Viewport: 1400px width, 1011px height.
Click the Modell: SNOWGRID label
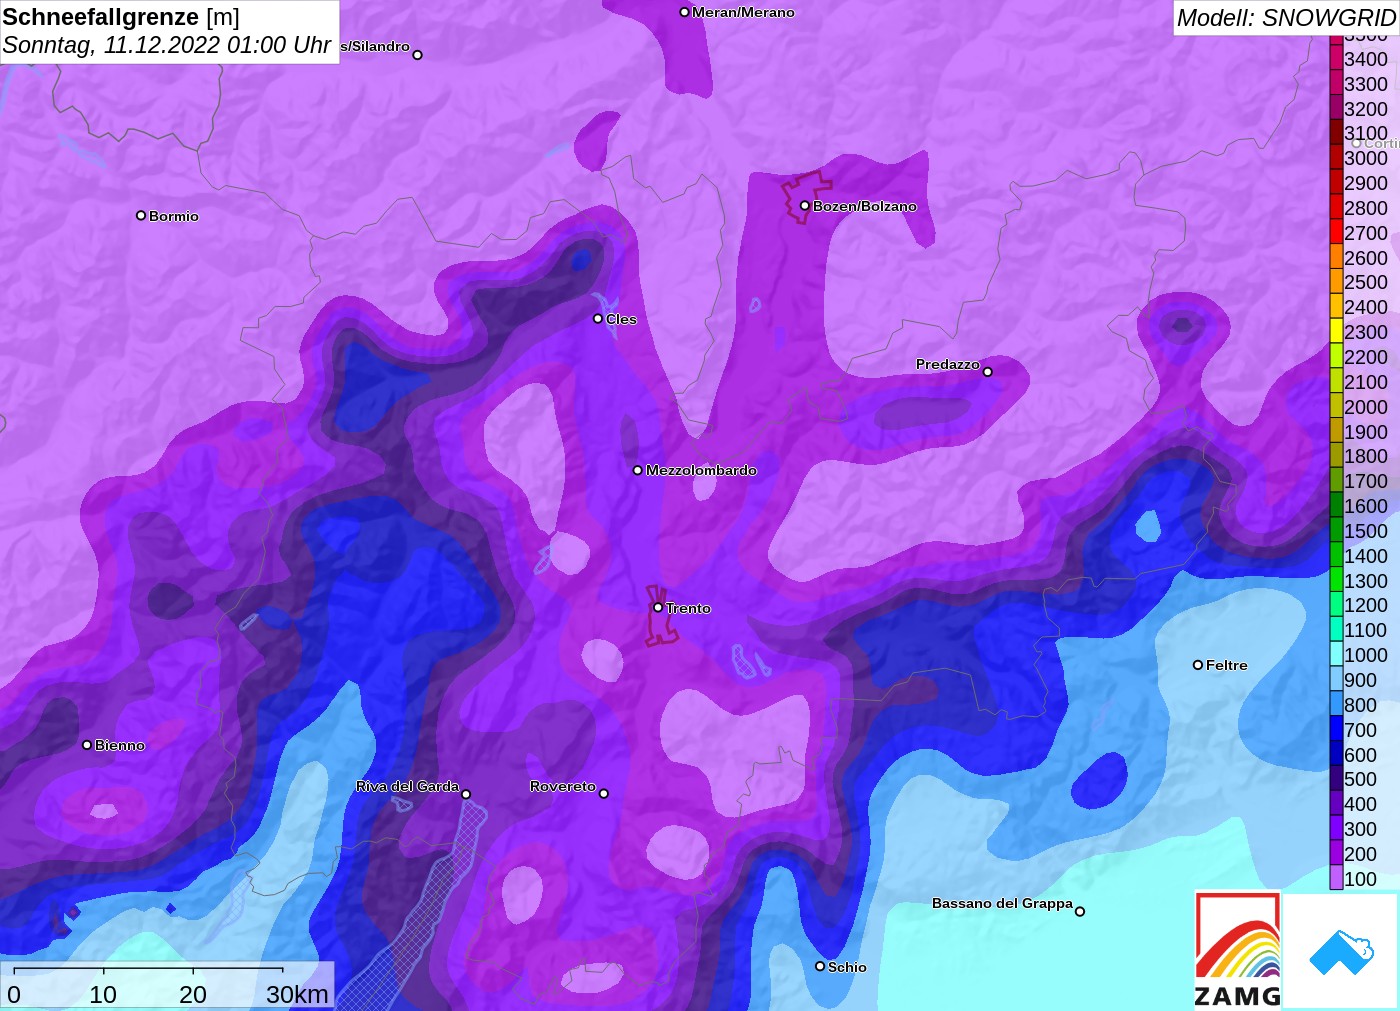point(1286,18)
